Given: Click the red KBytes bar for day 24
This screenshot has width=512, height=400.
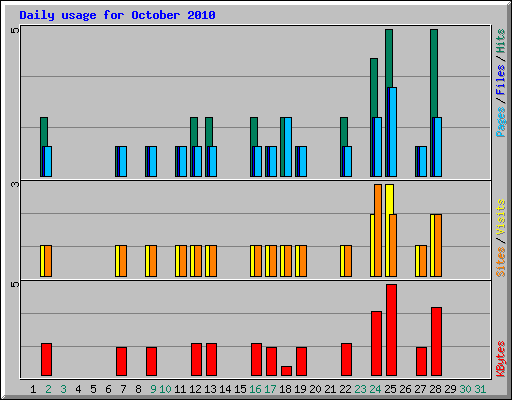Looking at the screenshot, I should click(x=377, y=344).
